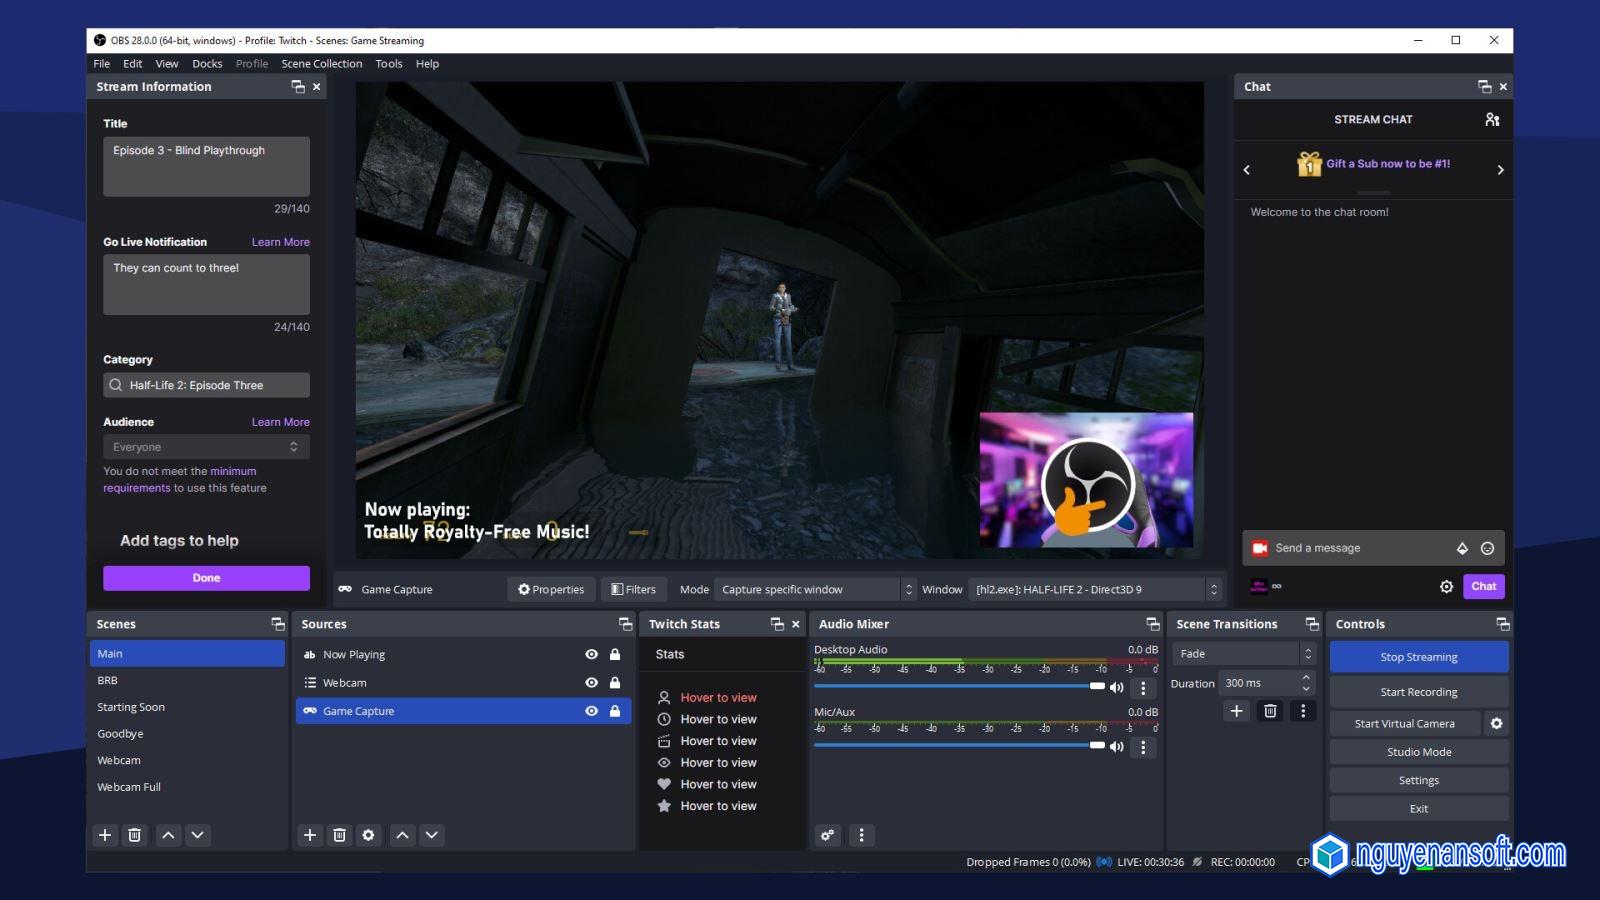Configure virtual camera gear icon

tap(1497, 724)
